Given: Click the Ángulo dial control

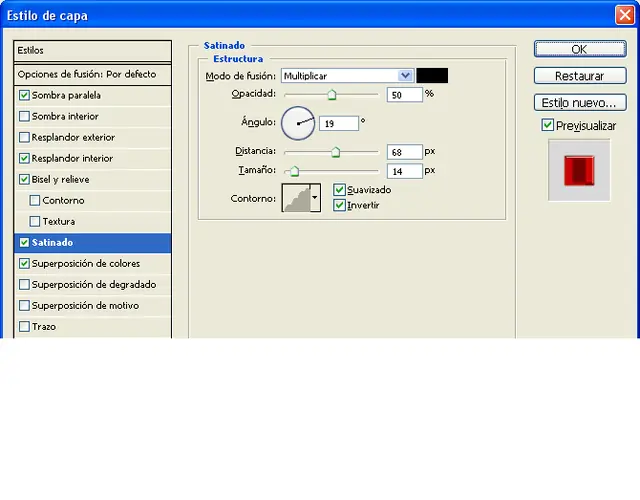Looking at the screenshot, I should pos(298,123).
